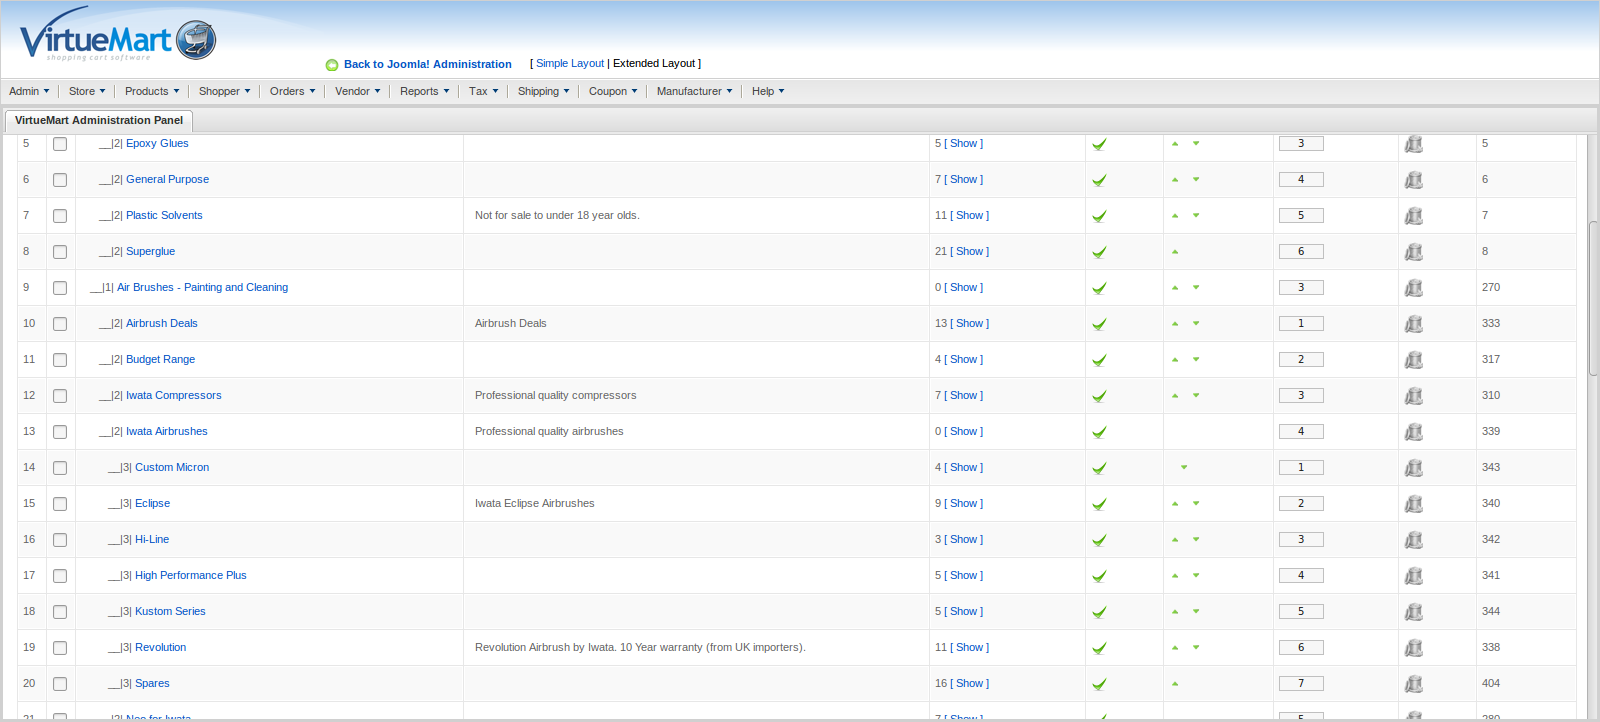This screenshot has width=1600, height=722.
Task: Toggle the publish checkmark for Airbrush Deals
Action: pyautogui.click(x=1099, y=324)
